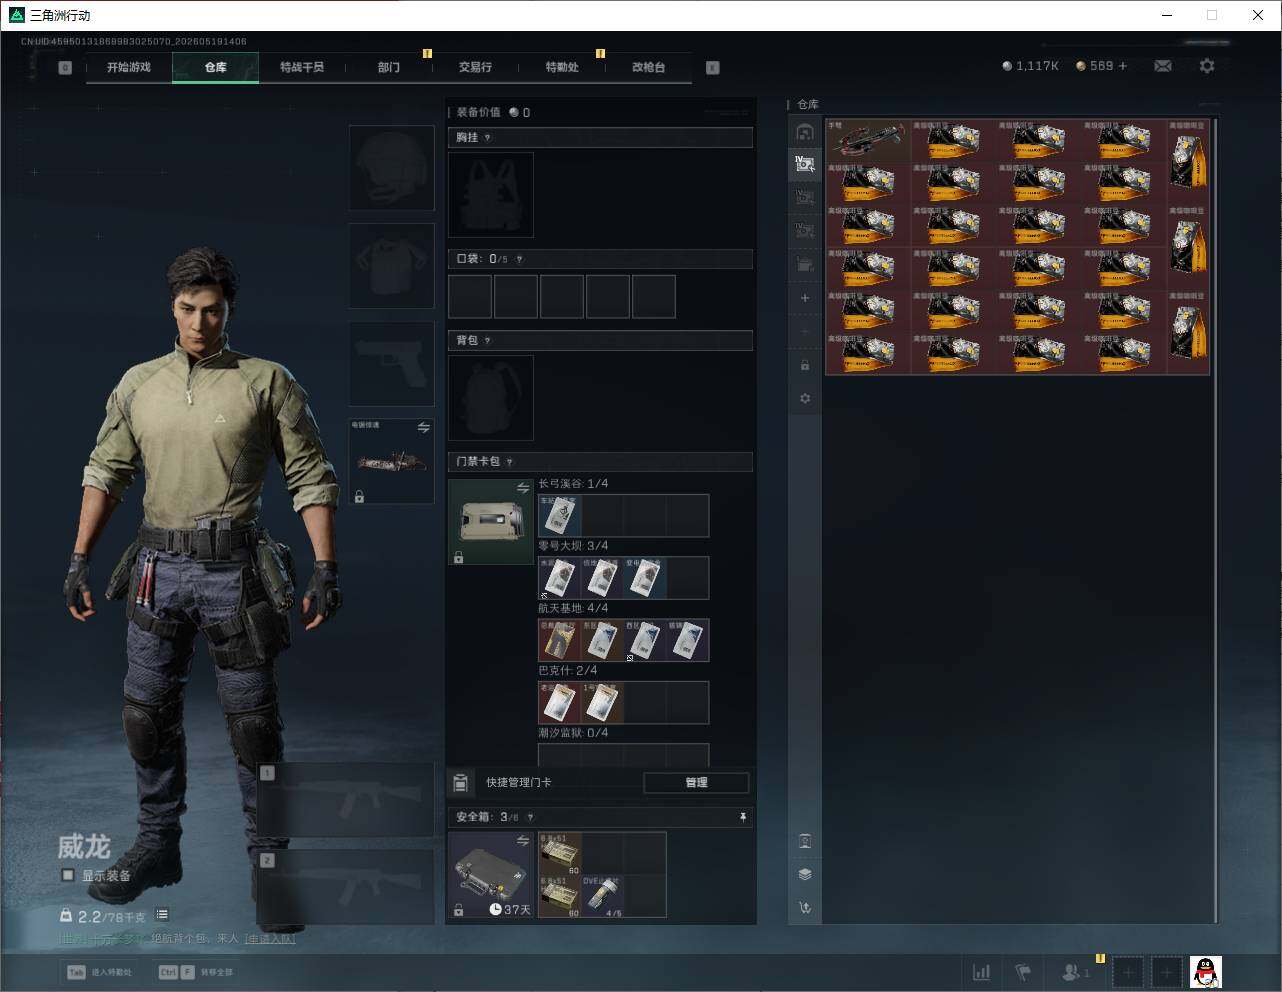Screen dimensions: 1282x992
Task: Click the ID-badge icon near warehouse sidebar bottom
Action: click(805, 841)
